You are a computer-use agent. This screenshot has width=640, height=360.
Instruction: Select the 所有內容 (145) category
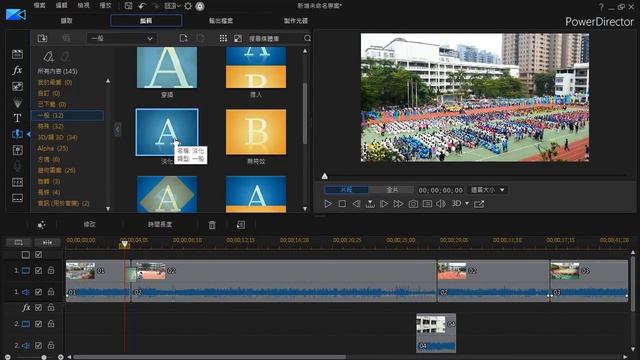57,71
